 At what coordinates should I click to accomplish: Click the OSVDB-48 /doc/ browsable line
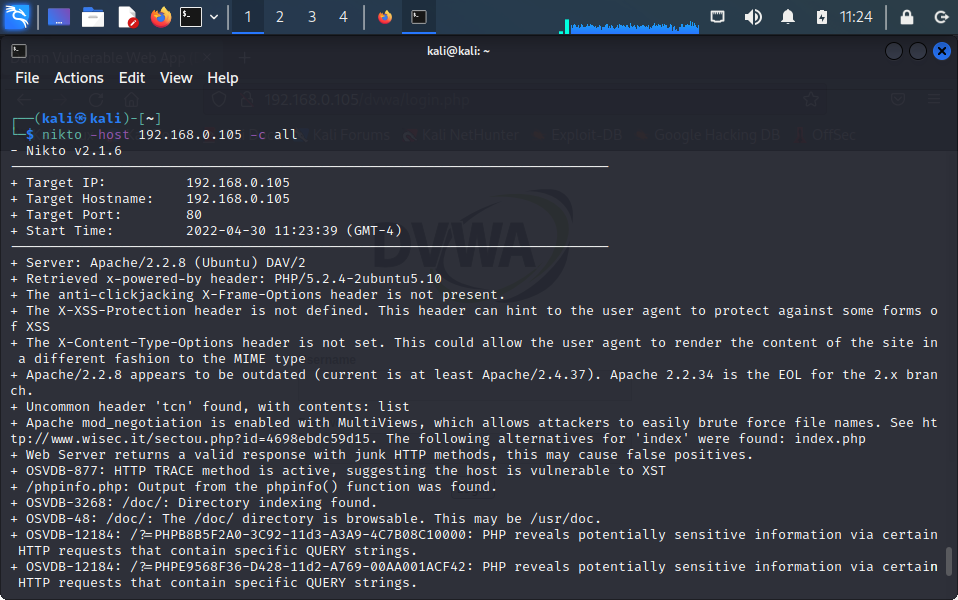[306, 519]
